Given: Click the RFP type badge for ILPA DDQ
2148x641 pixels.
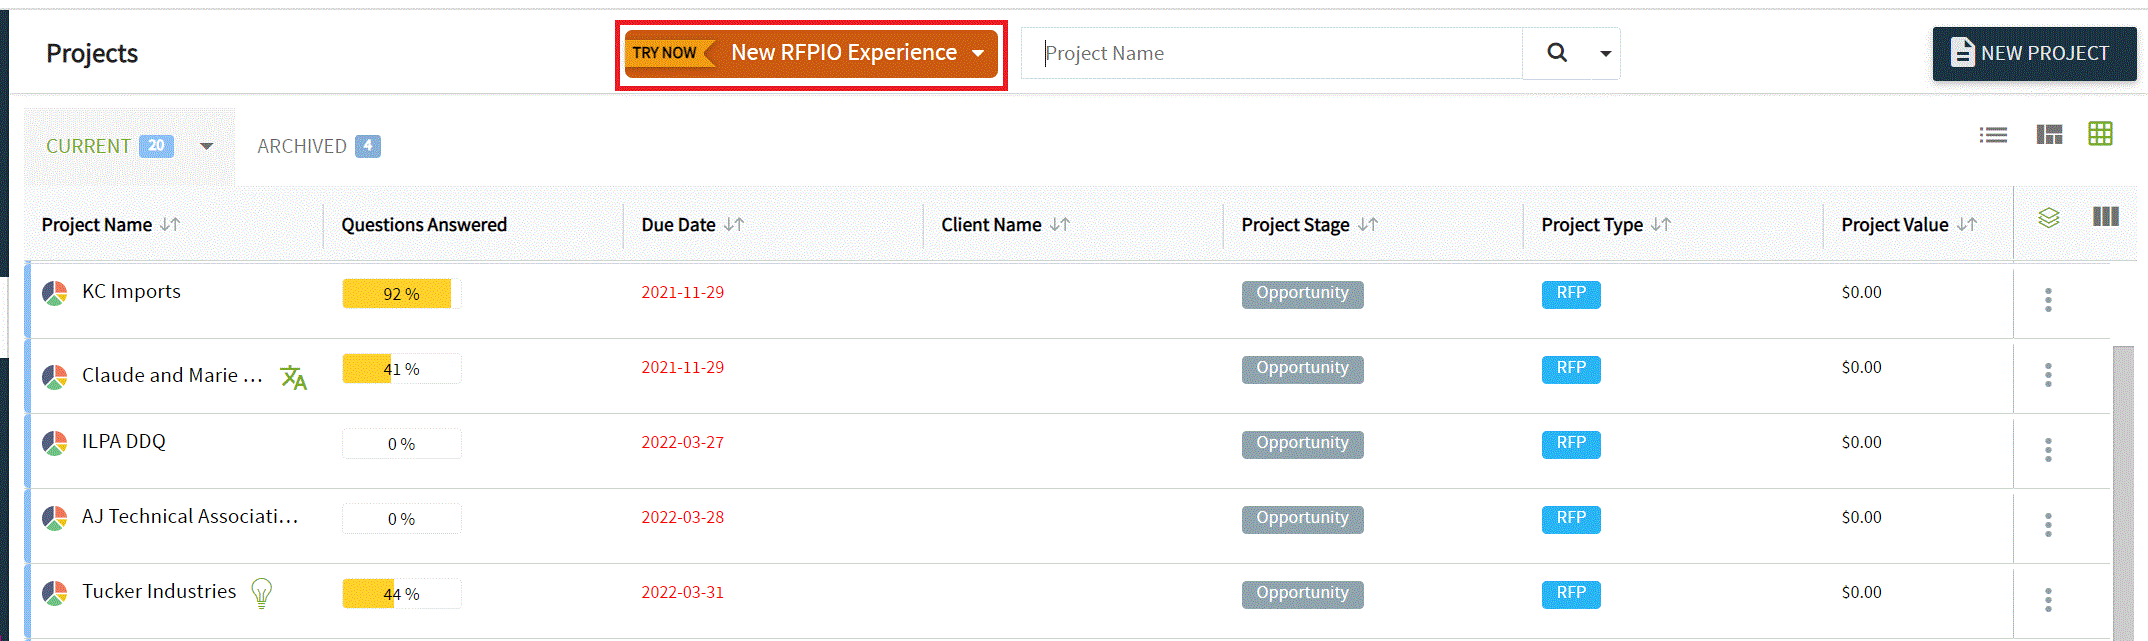Looking at the screenshot, I should (1571, 444).
